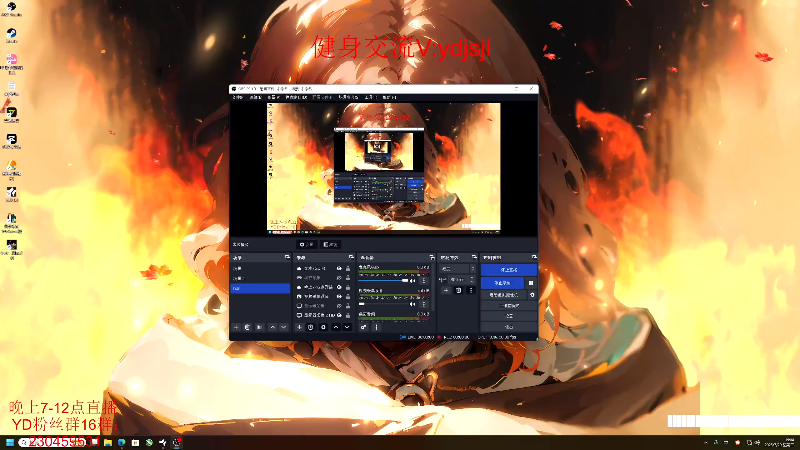
Task: Open File Explorer from the taskbar
Action: 108,442
